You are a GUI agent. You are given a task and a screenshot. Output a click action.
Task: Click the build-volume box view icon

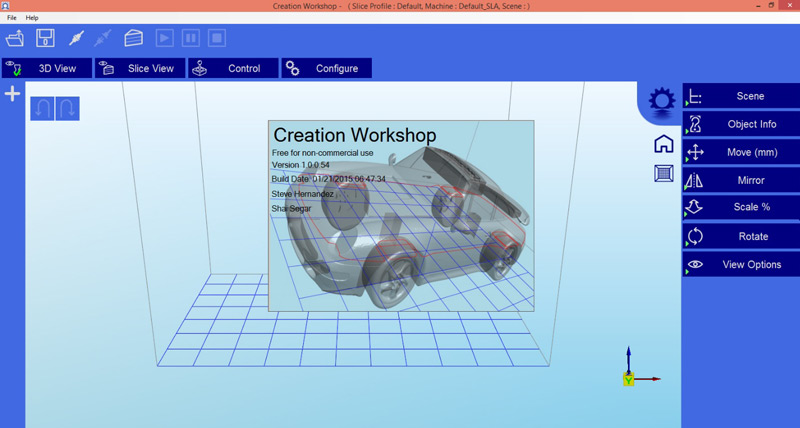click(x=664, y=173)
